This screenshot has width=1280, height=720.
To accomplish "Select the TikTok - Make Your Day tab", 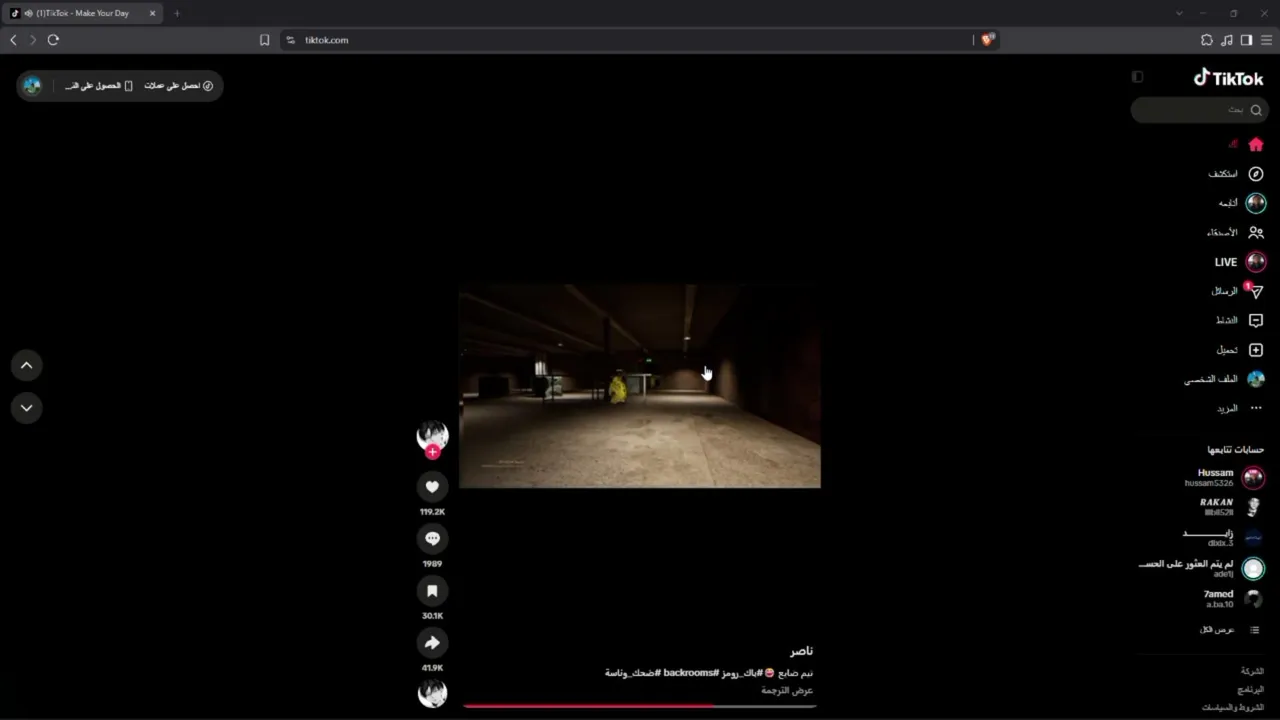I will pos(84,13).
